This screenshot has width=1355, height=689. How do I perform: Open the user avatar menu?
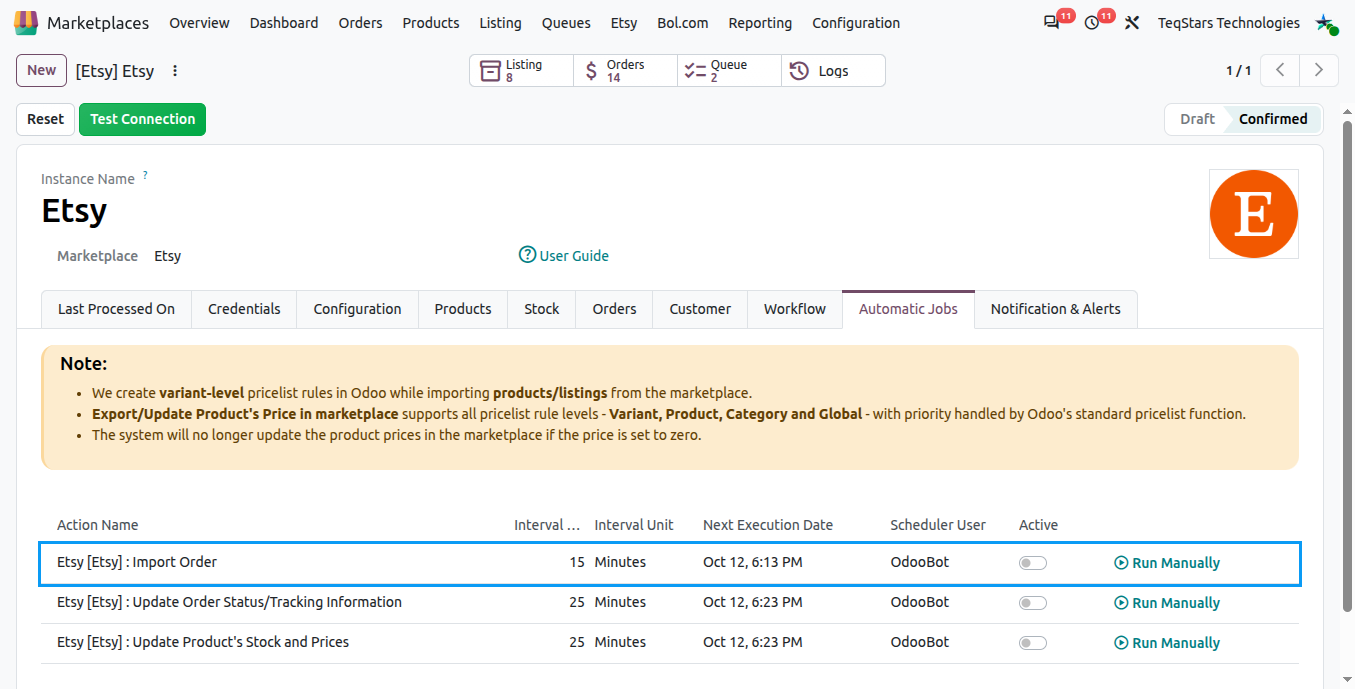coord(1326,23)
